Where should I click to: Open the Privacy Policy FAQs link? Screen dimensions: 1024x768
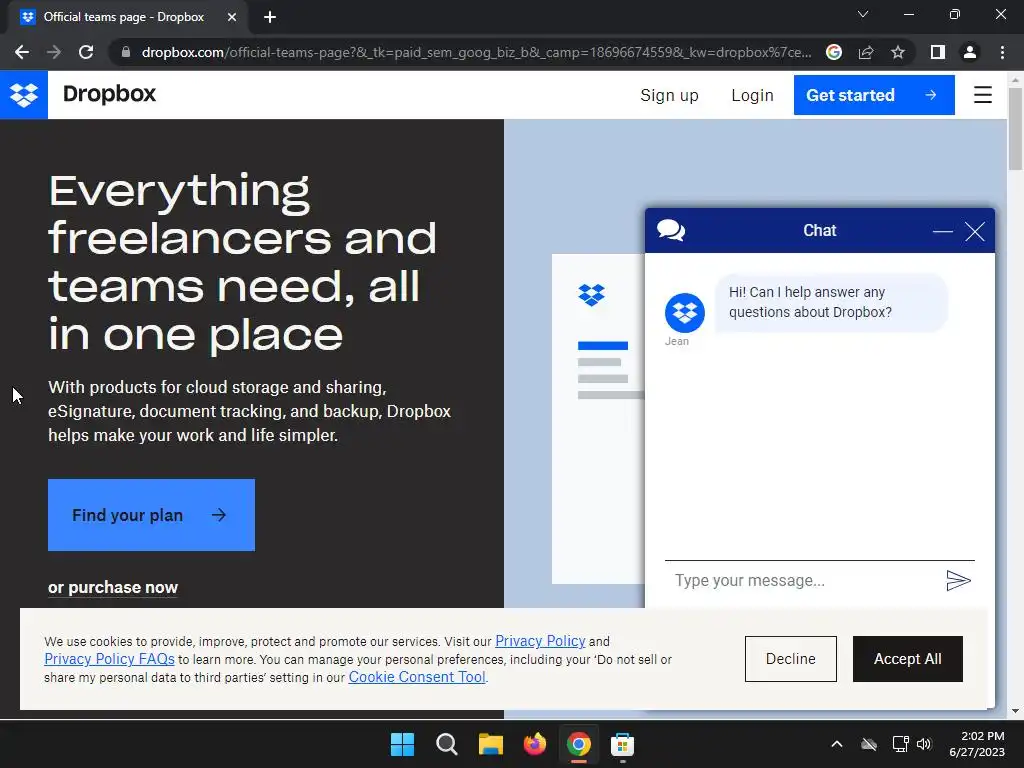(x=109, y=659)
